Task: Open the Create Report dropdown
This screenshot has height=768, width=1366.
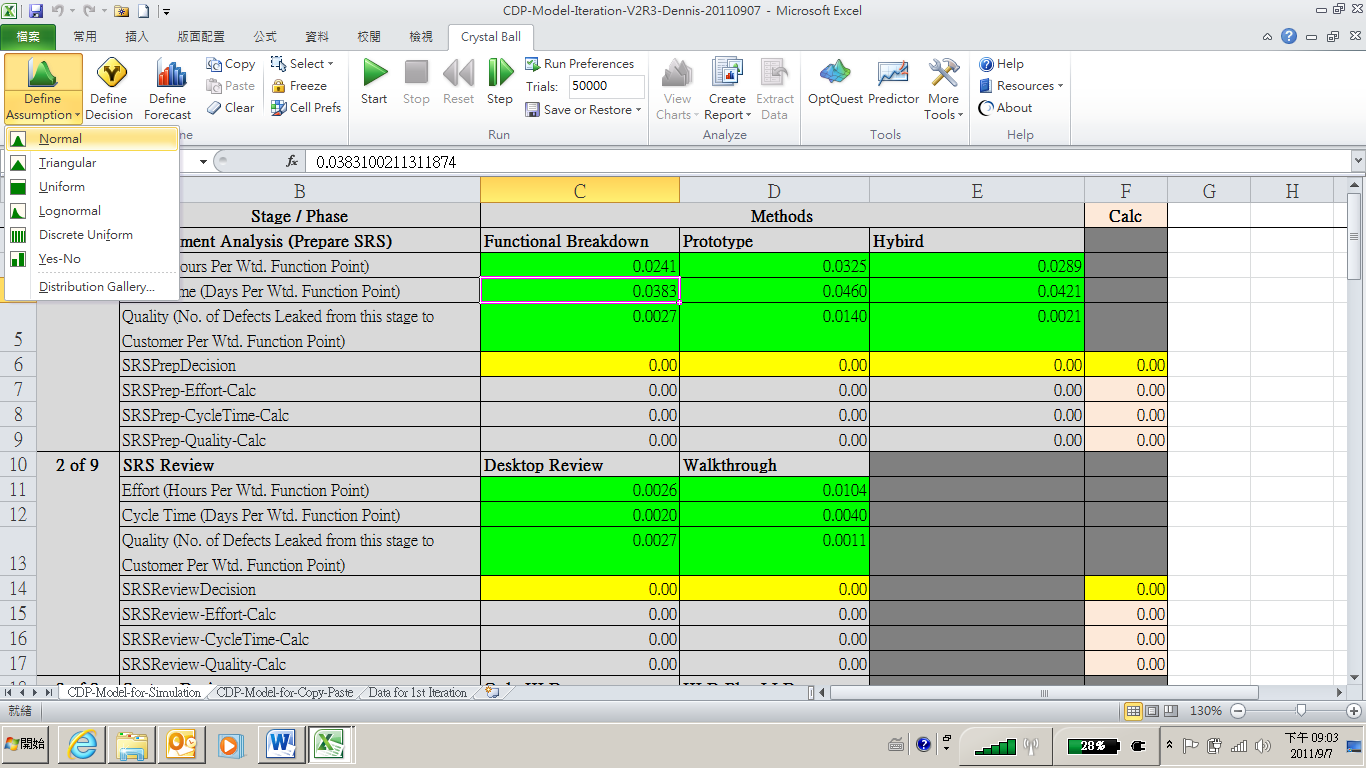Action: pos(727,89)
